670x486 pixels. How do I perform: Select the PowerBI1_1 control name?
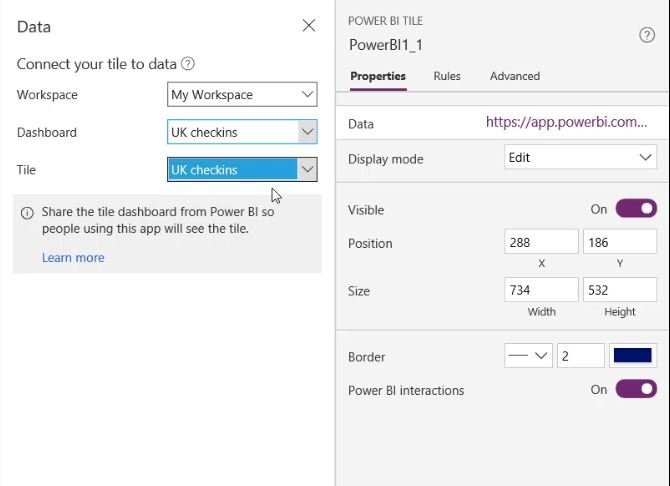coord(386,45)
